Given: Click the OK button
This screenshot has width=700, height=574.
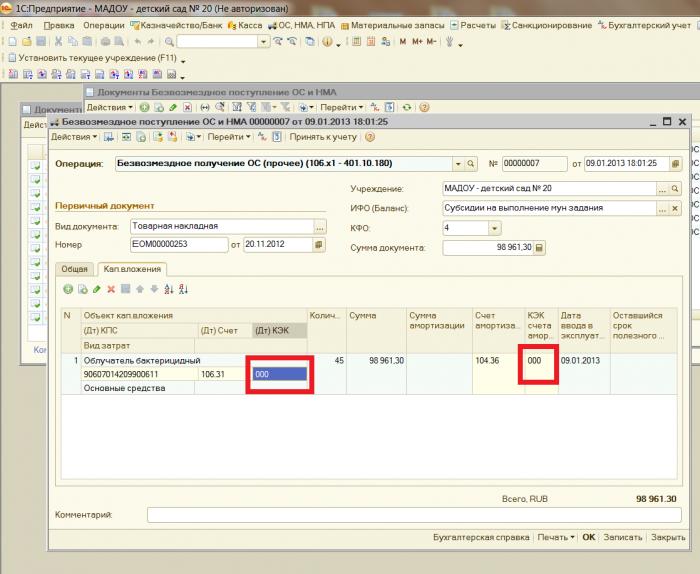Looking at the screenshot, I should [x=588, y=537].
